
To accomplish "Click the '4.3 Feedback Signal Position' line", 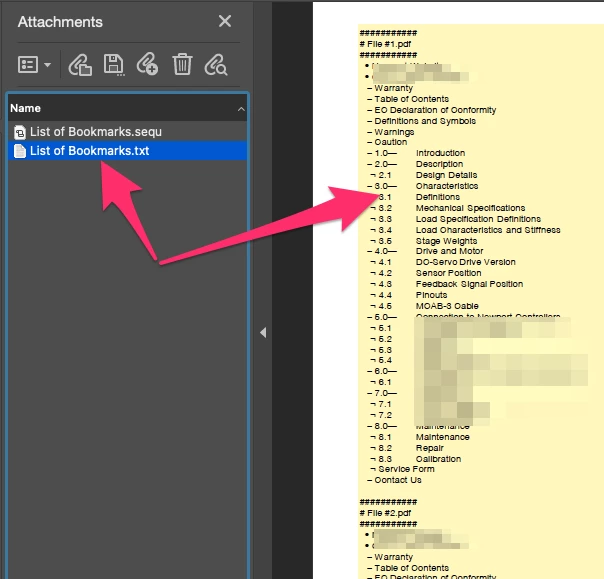I will (x=447, y=284).
